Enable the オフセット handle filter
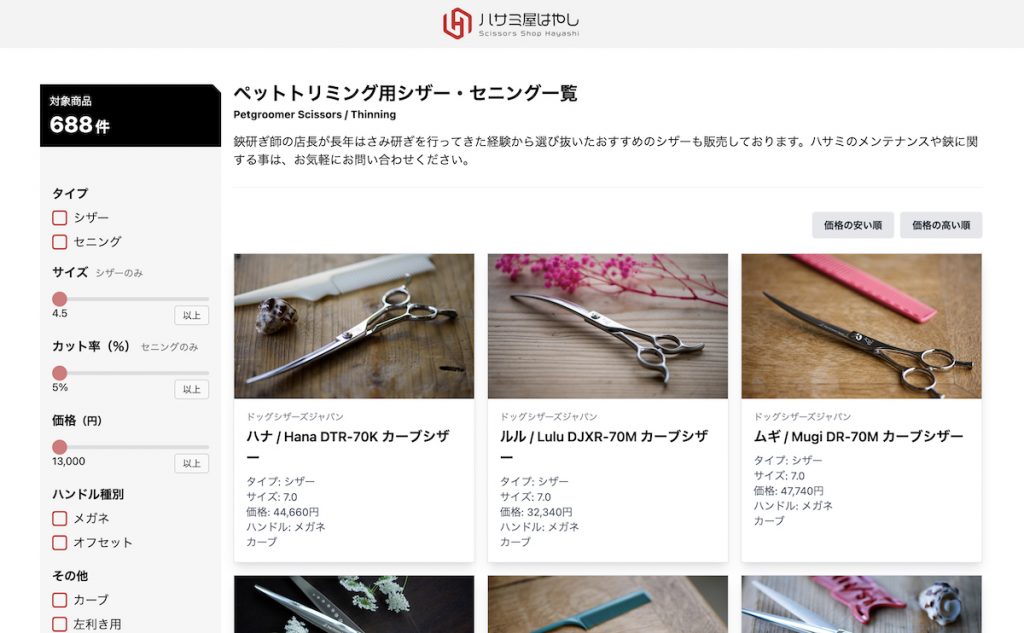Screen dimensions: 1024x633 pyautogui.click(x=59, y=543)
